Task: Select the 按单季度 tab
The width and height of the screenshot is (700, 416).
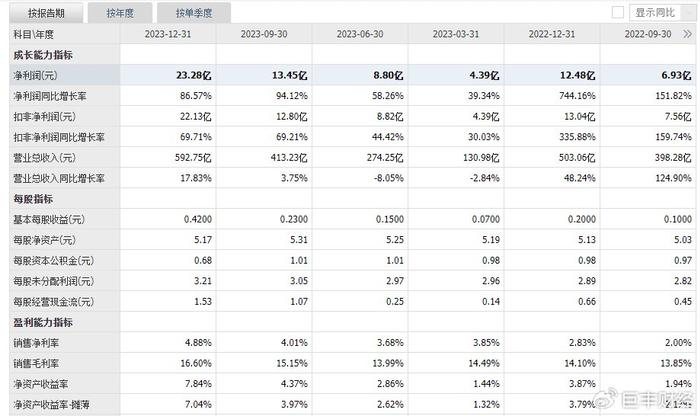Action: pos(195,13)
